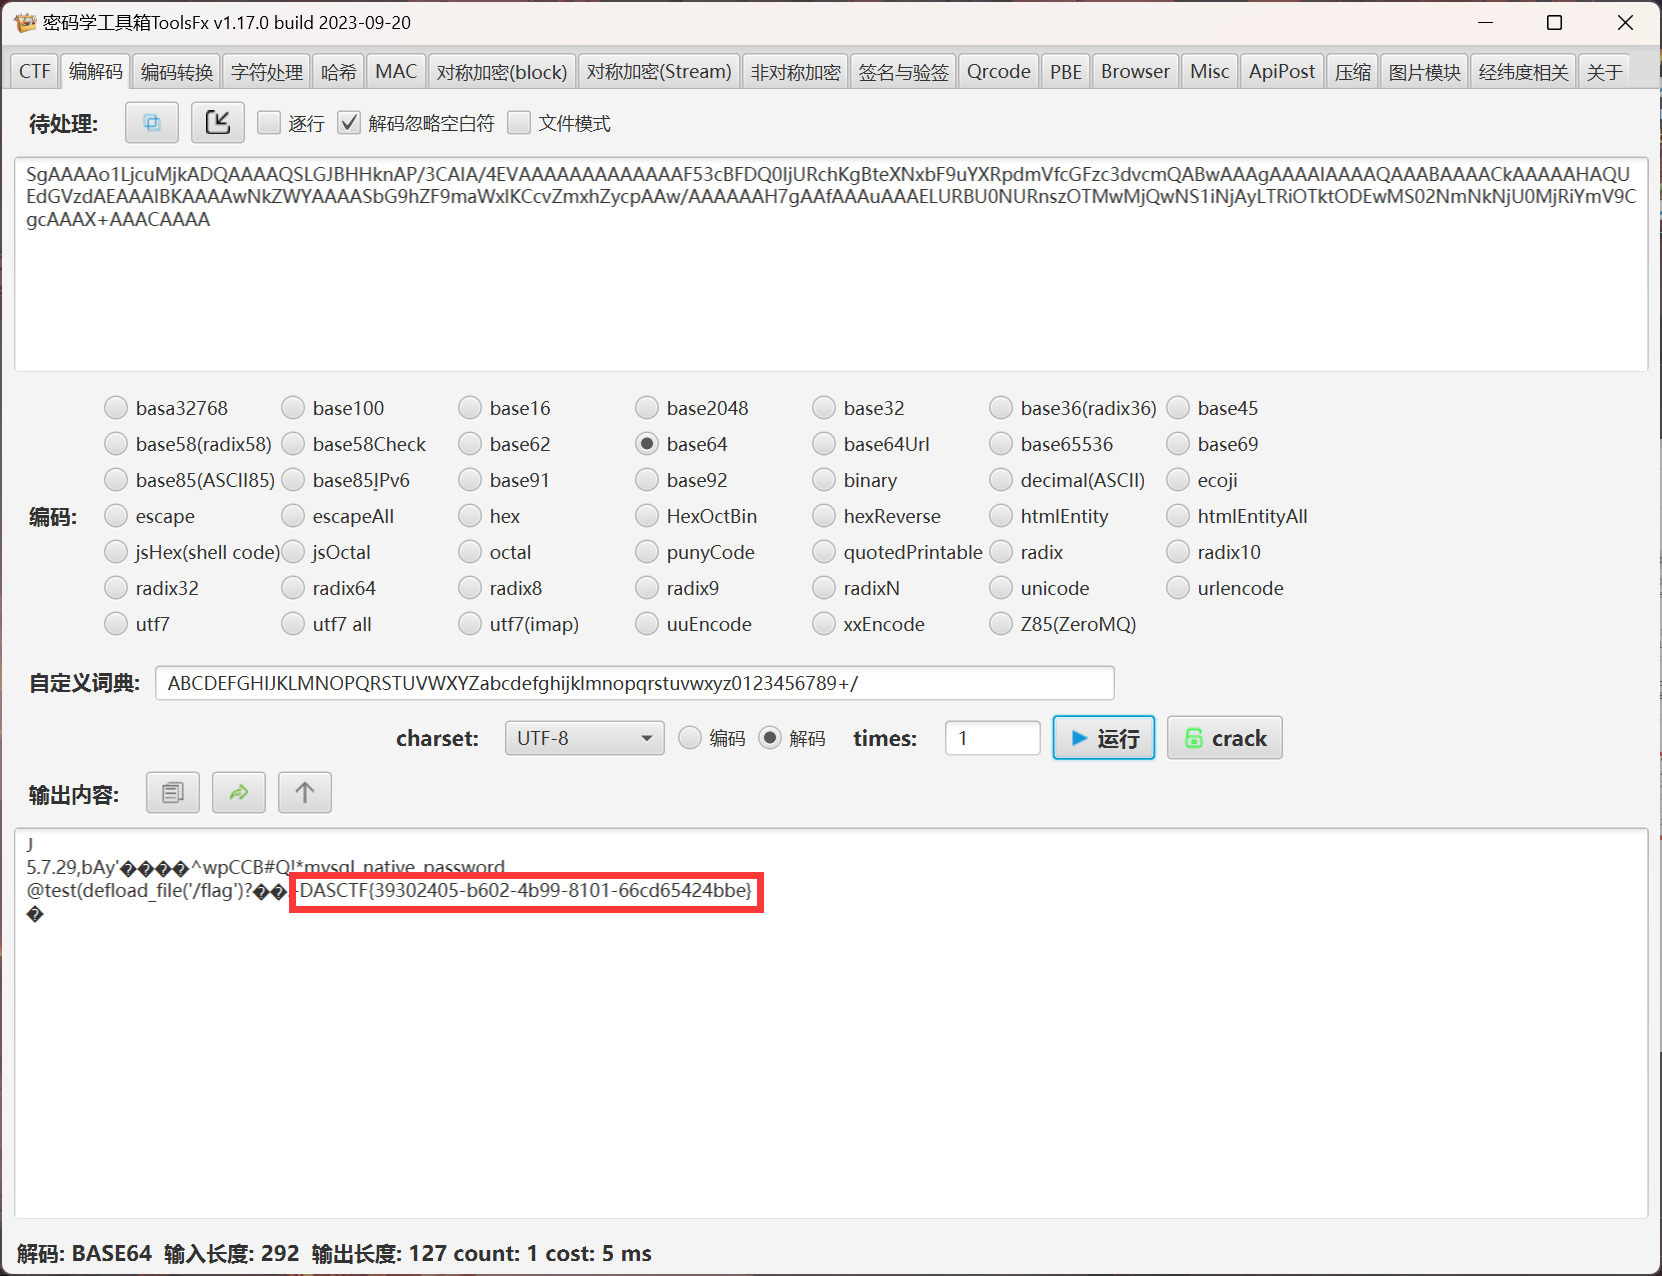Click into the 待处理 input text area

831,264
